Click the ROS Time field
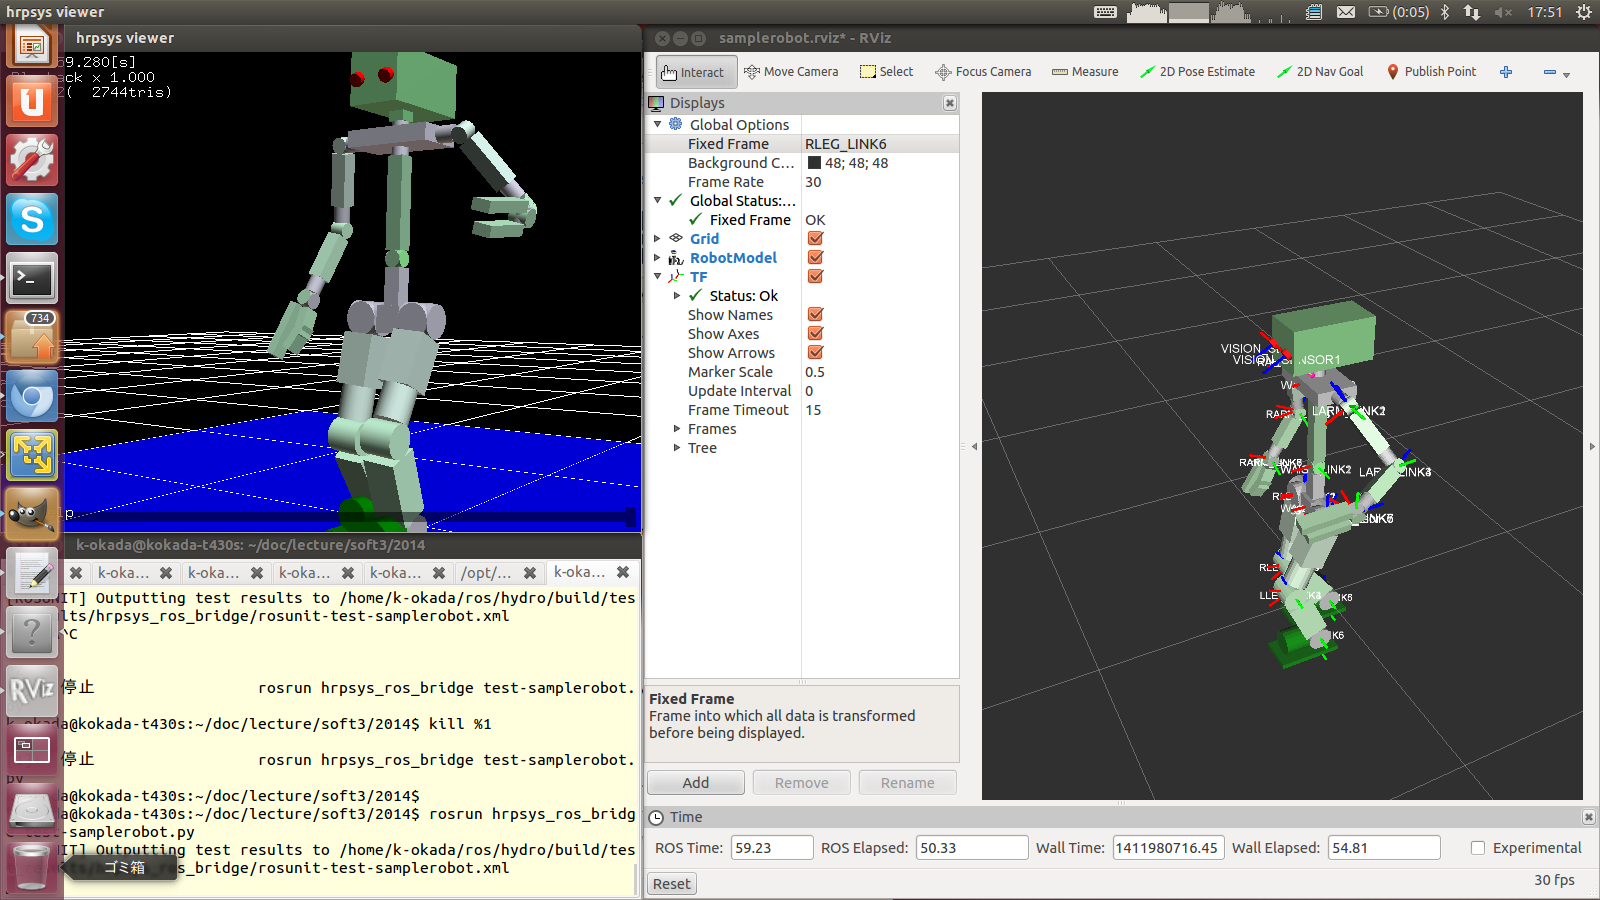The height and width of the screenshot is (900, 1600). pyautogui.click(x=772, y=848)
